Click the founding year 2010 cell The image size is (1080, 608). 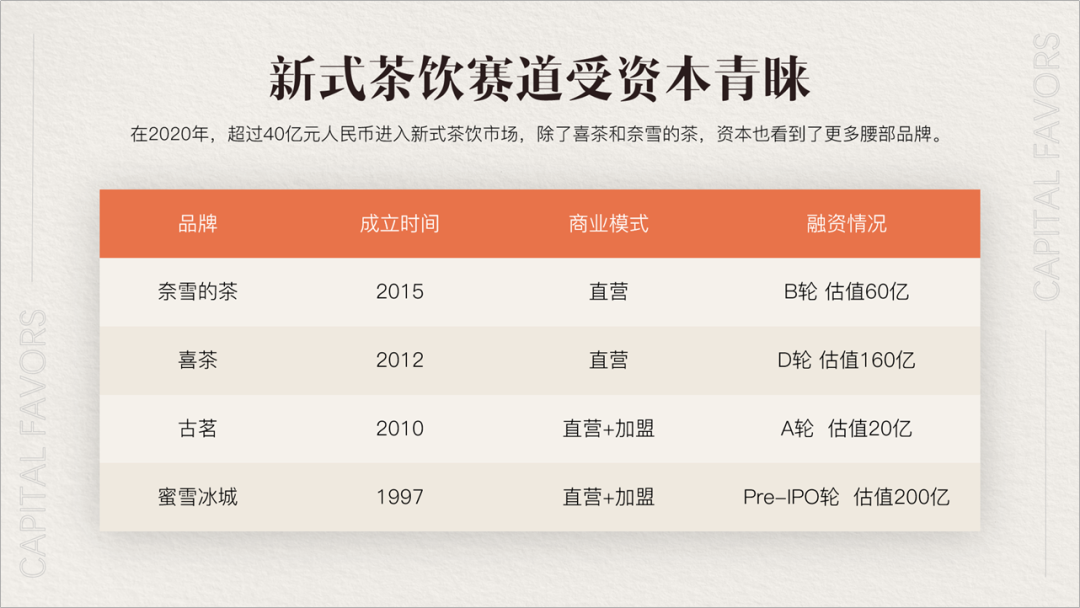click(399, 428)
